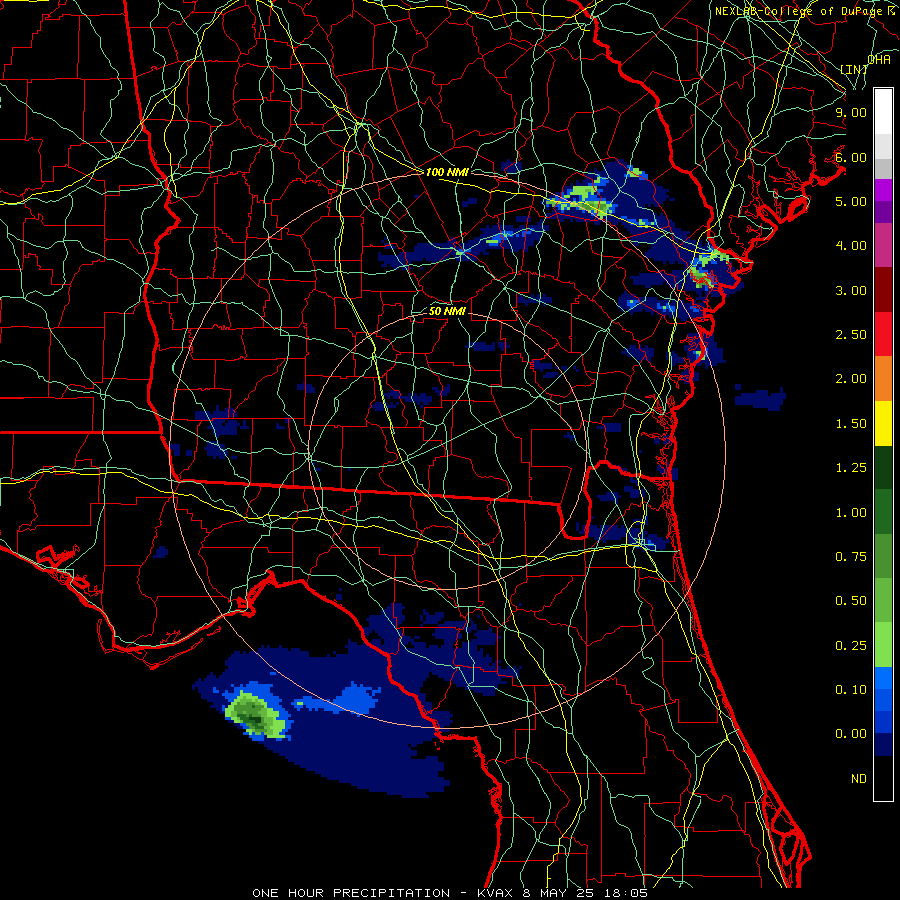Image resolution: width=900 pixels, height=900 pixels.
Task: Click the 1.25 legend value
Action: tap(851, 468)
